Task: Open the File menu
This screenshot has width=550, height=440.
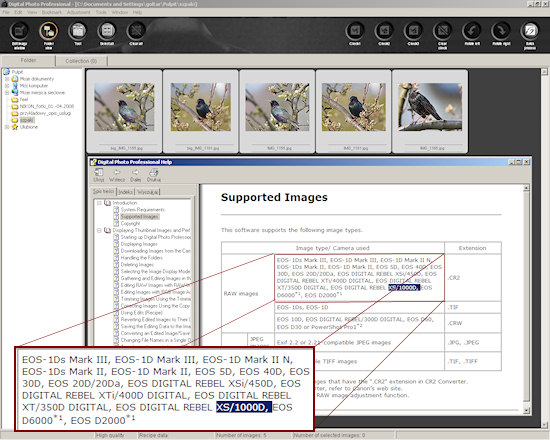Action: point(6,12)
